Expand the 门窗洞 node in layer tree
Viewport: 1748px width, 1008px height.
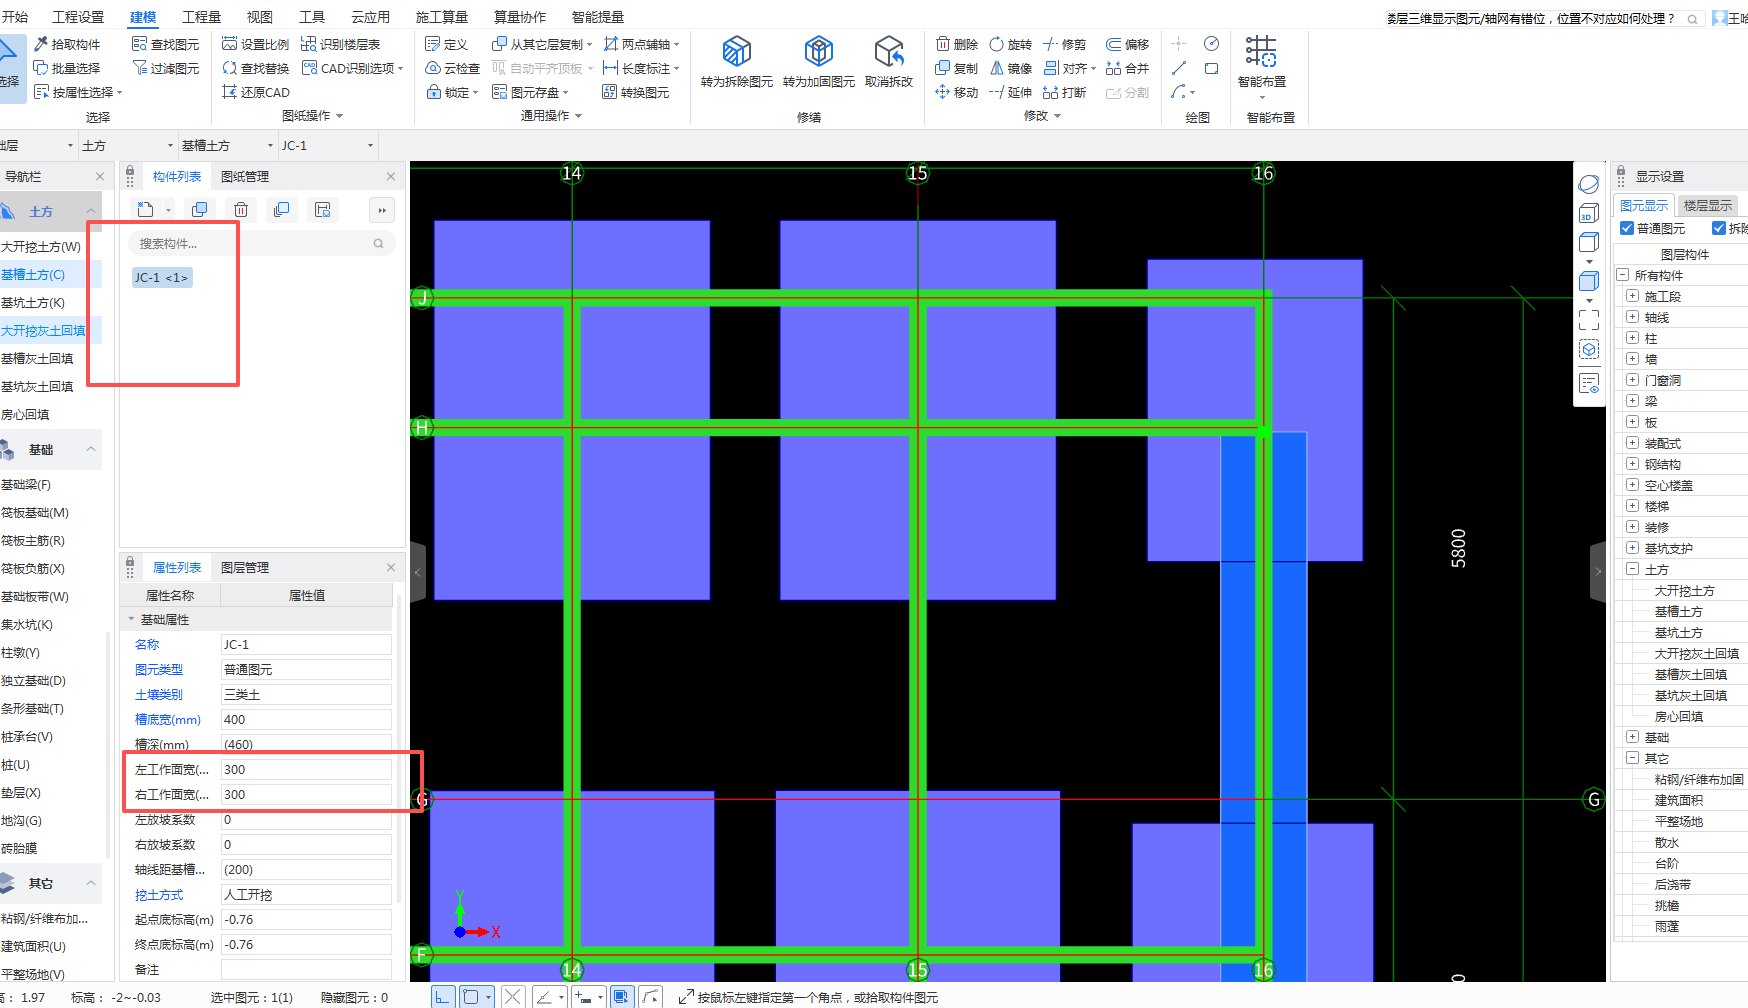(x=1632, y=380)
